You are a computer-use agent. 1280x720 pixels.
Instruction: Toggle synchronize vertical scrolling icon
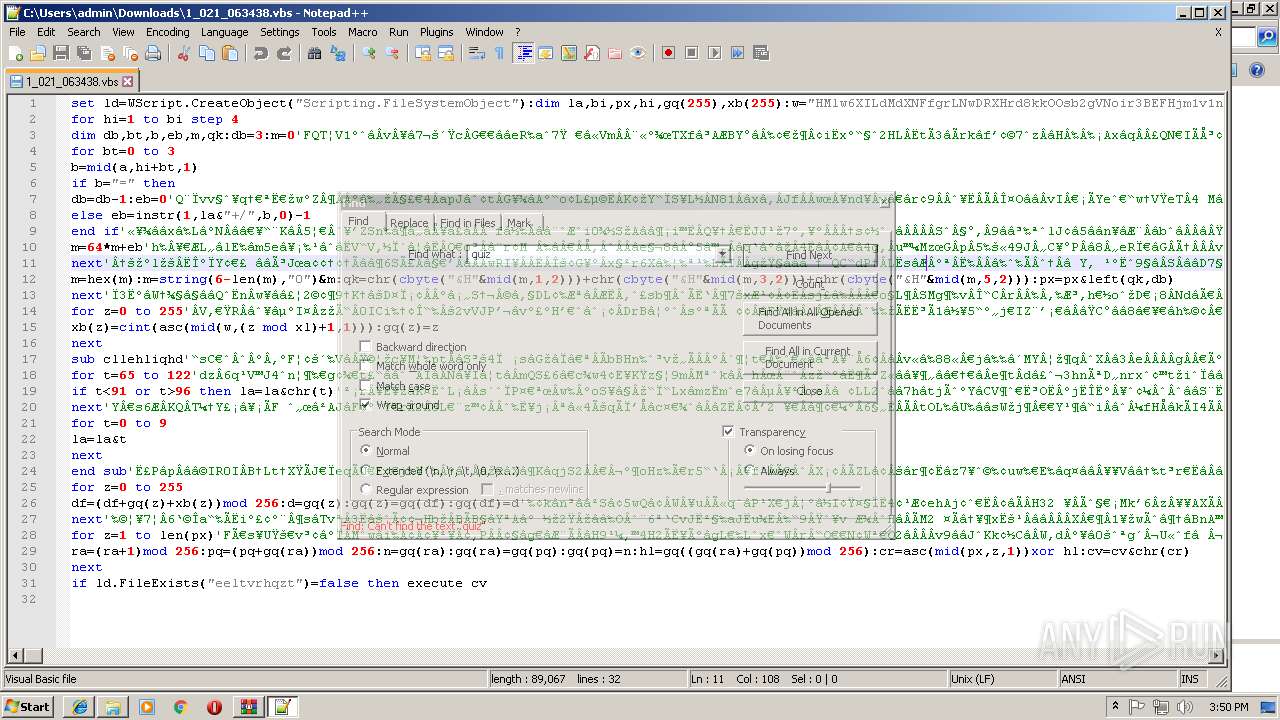(x=423, y=53)
